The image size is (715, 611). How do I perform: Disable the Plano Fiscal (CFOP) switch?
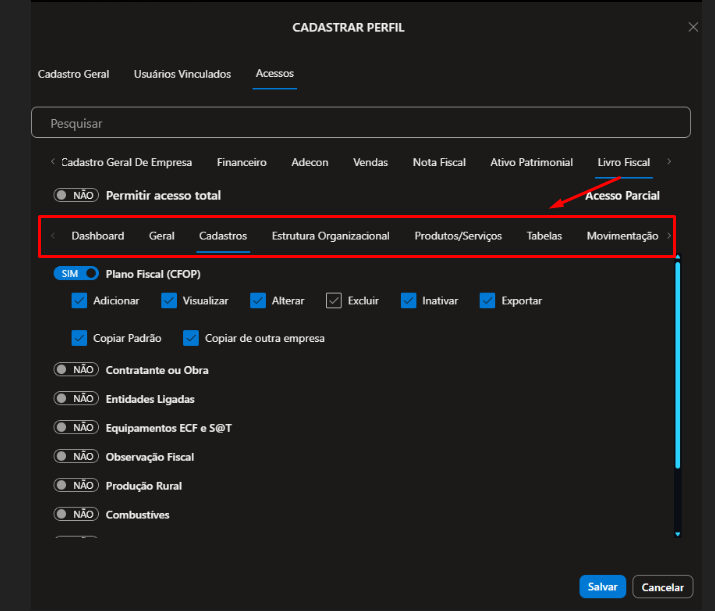[x=76, y=273]
